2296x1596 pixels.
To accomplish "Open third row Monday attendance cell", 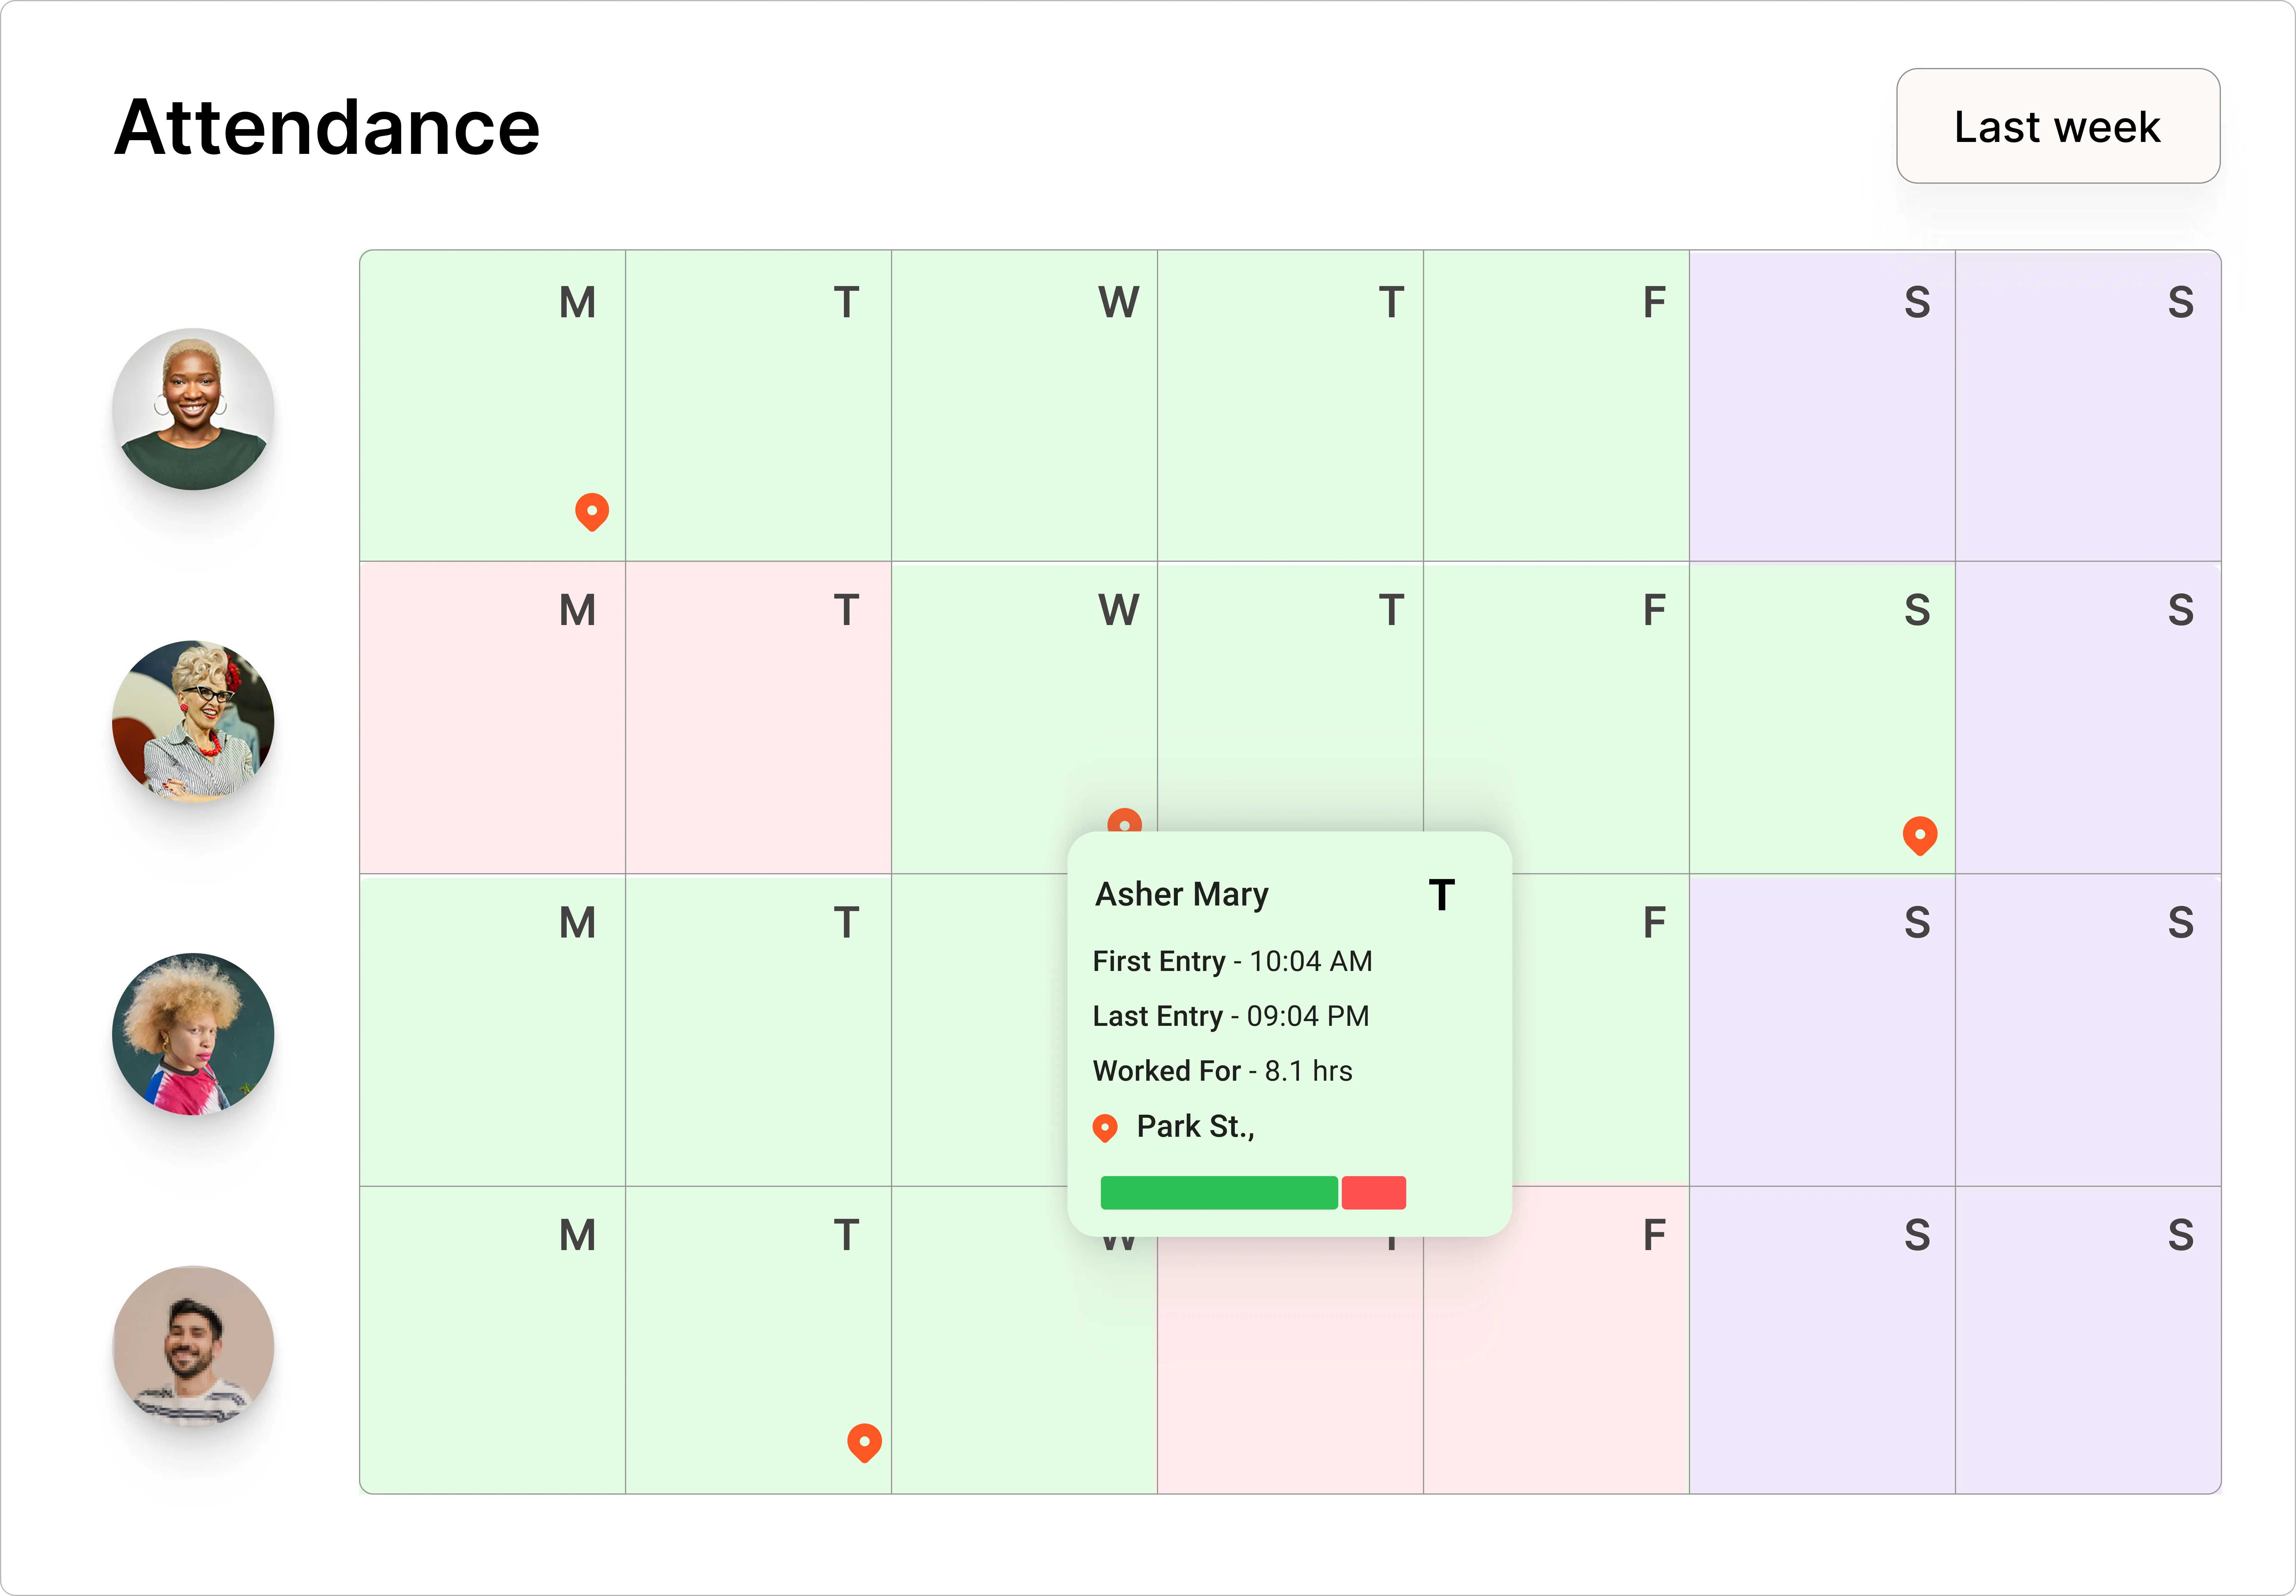I will pos(493,1030).
